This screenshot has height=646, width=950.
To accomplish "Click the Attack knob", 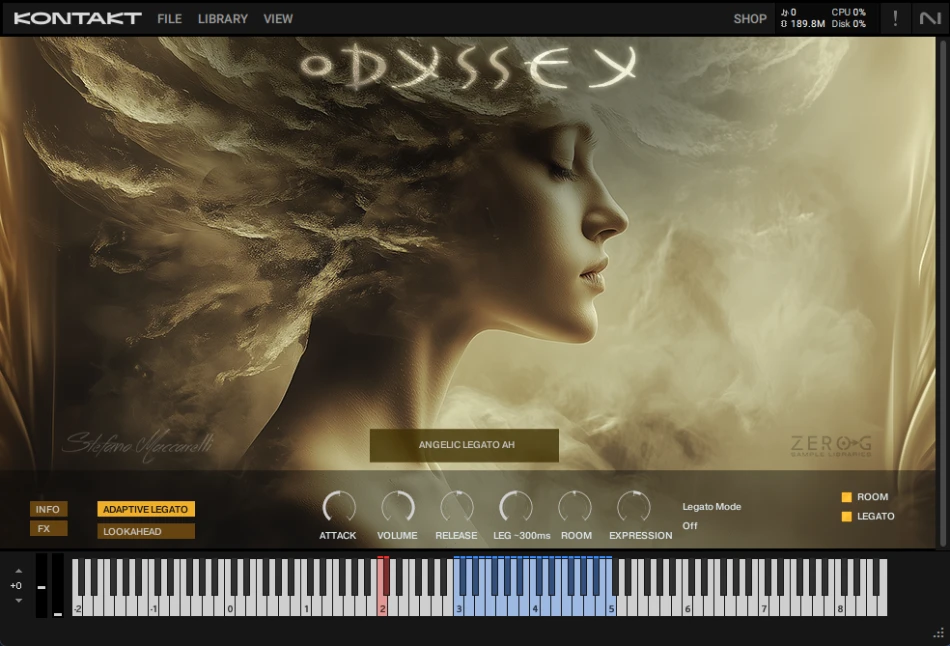I will tap(338, 507).
